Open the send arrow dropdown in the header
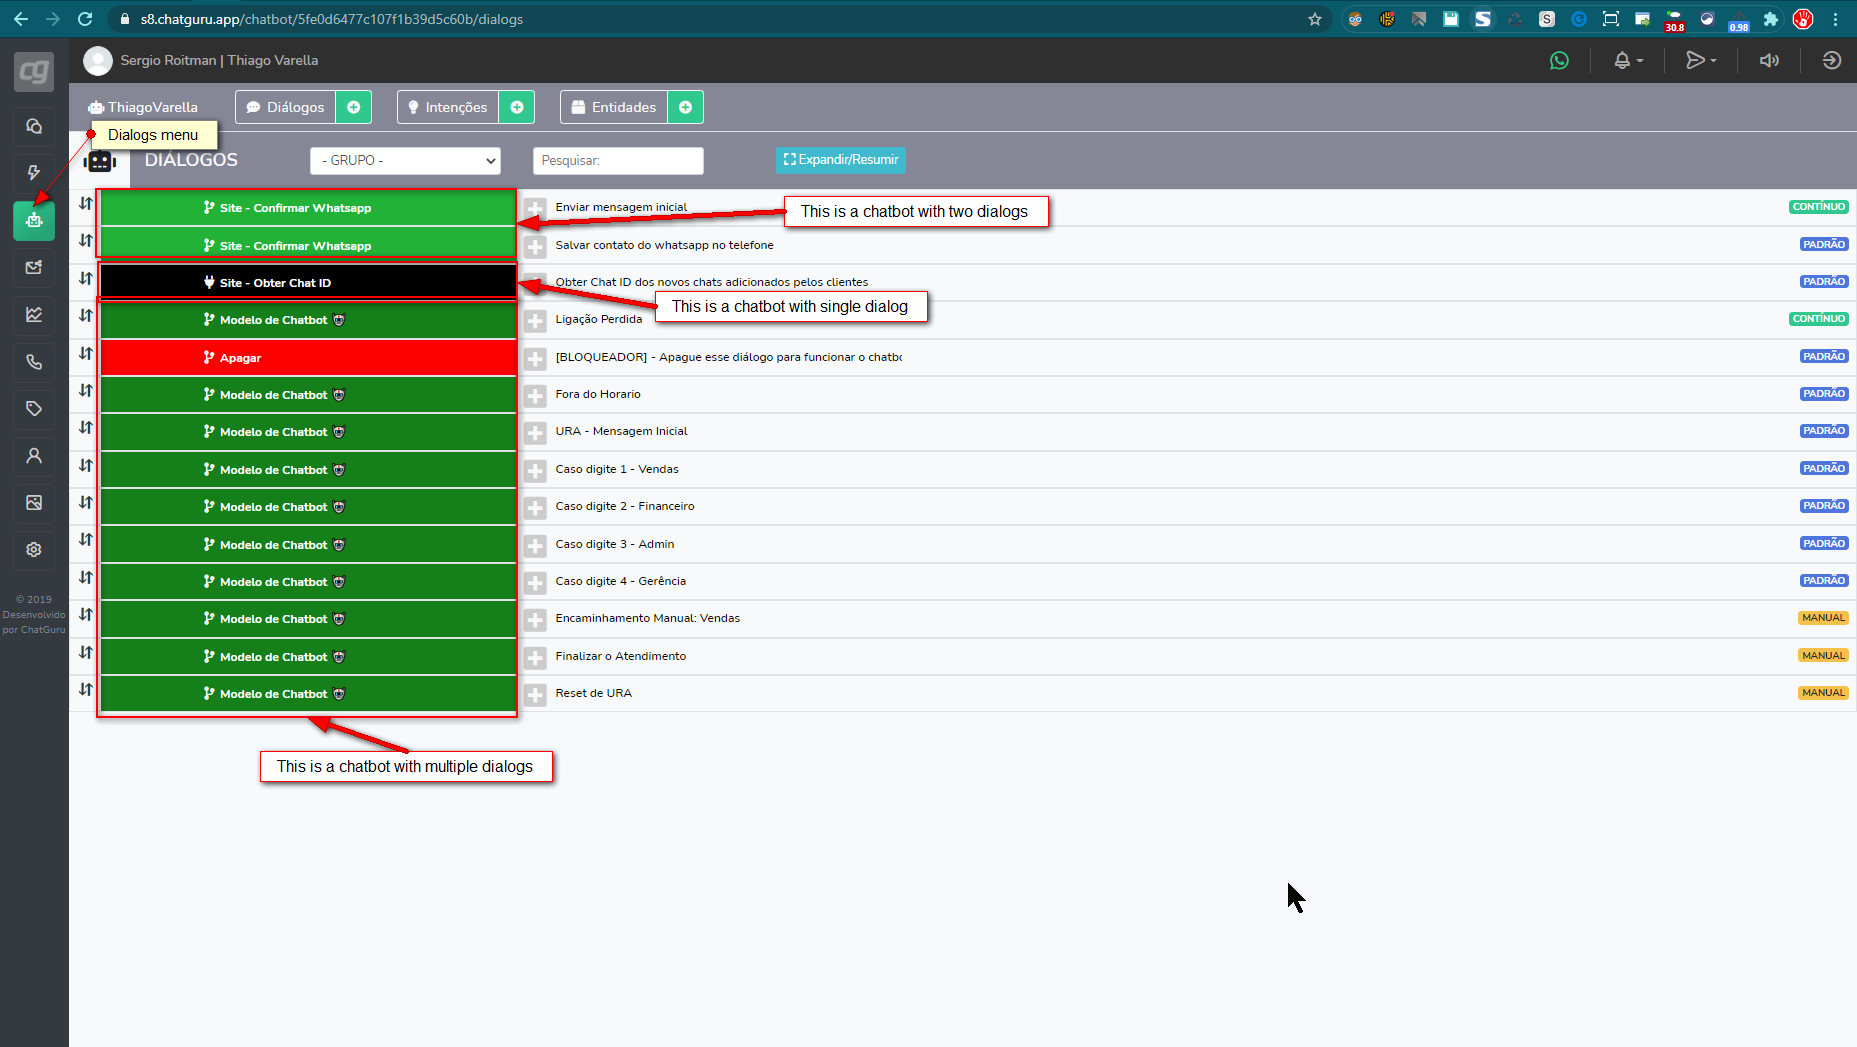Screen dimensions: 1857x1047 click(1700, 61)
